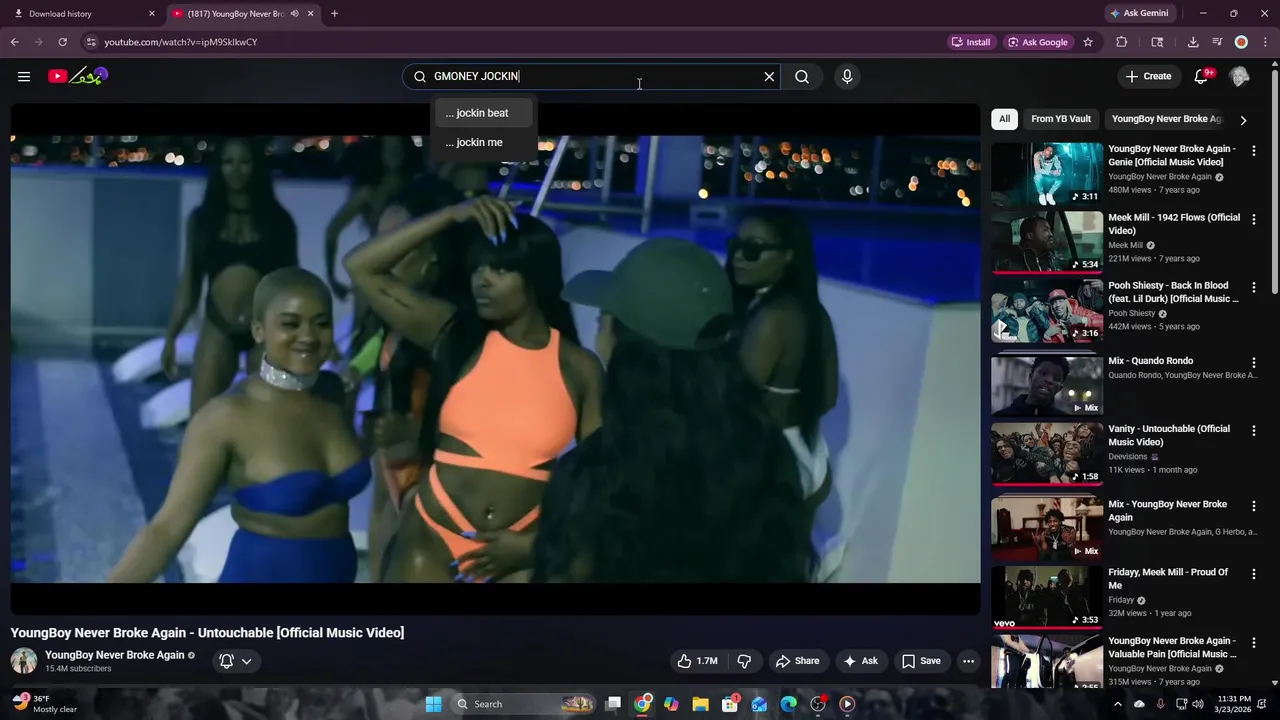Show hidden system tray icons
Viewport: 1280px width, 720px height.
click(x=1118, y=704)
